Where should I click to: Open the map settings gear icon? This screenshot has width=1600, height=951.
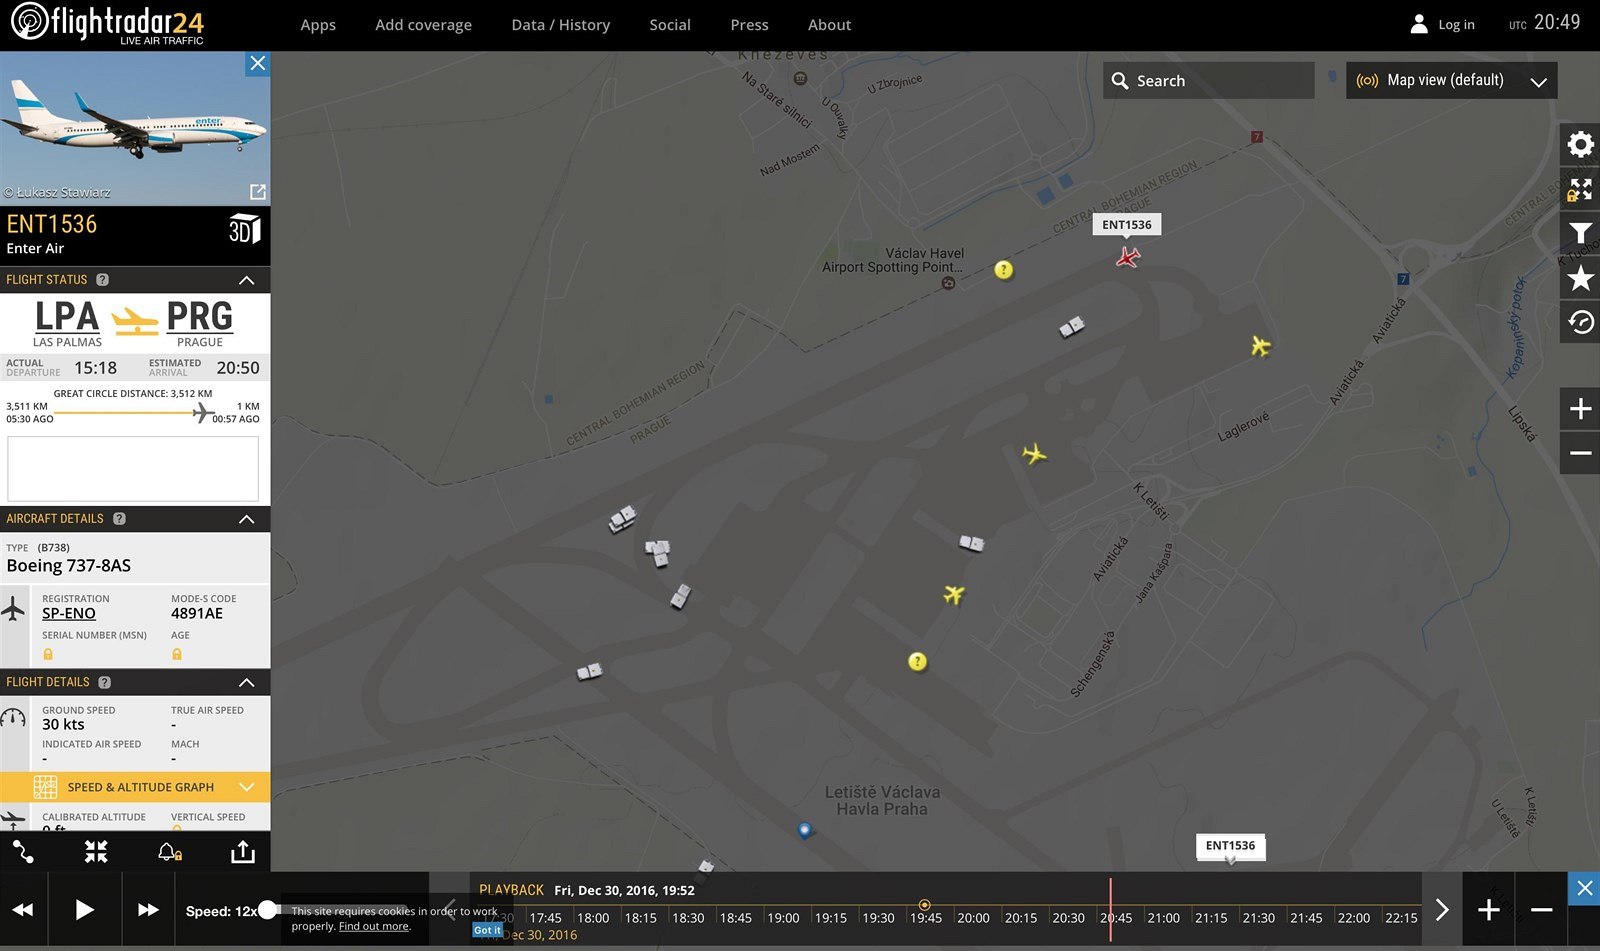(1580, 145)
